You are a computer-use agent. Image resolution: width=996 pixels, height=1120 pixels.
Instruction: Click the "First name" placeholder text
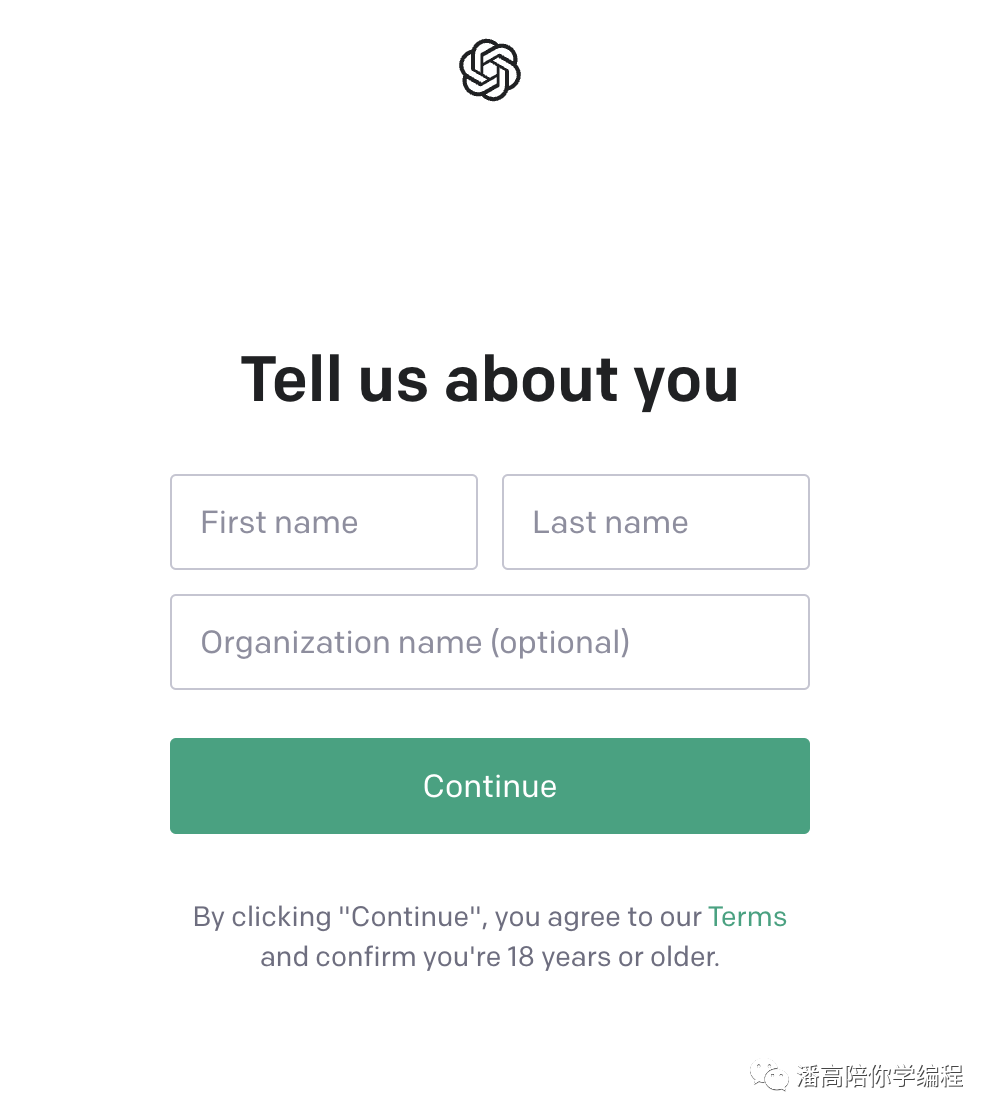[279, 522]
